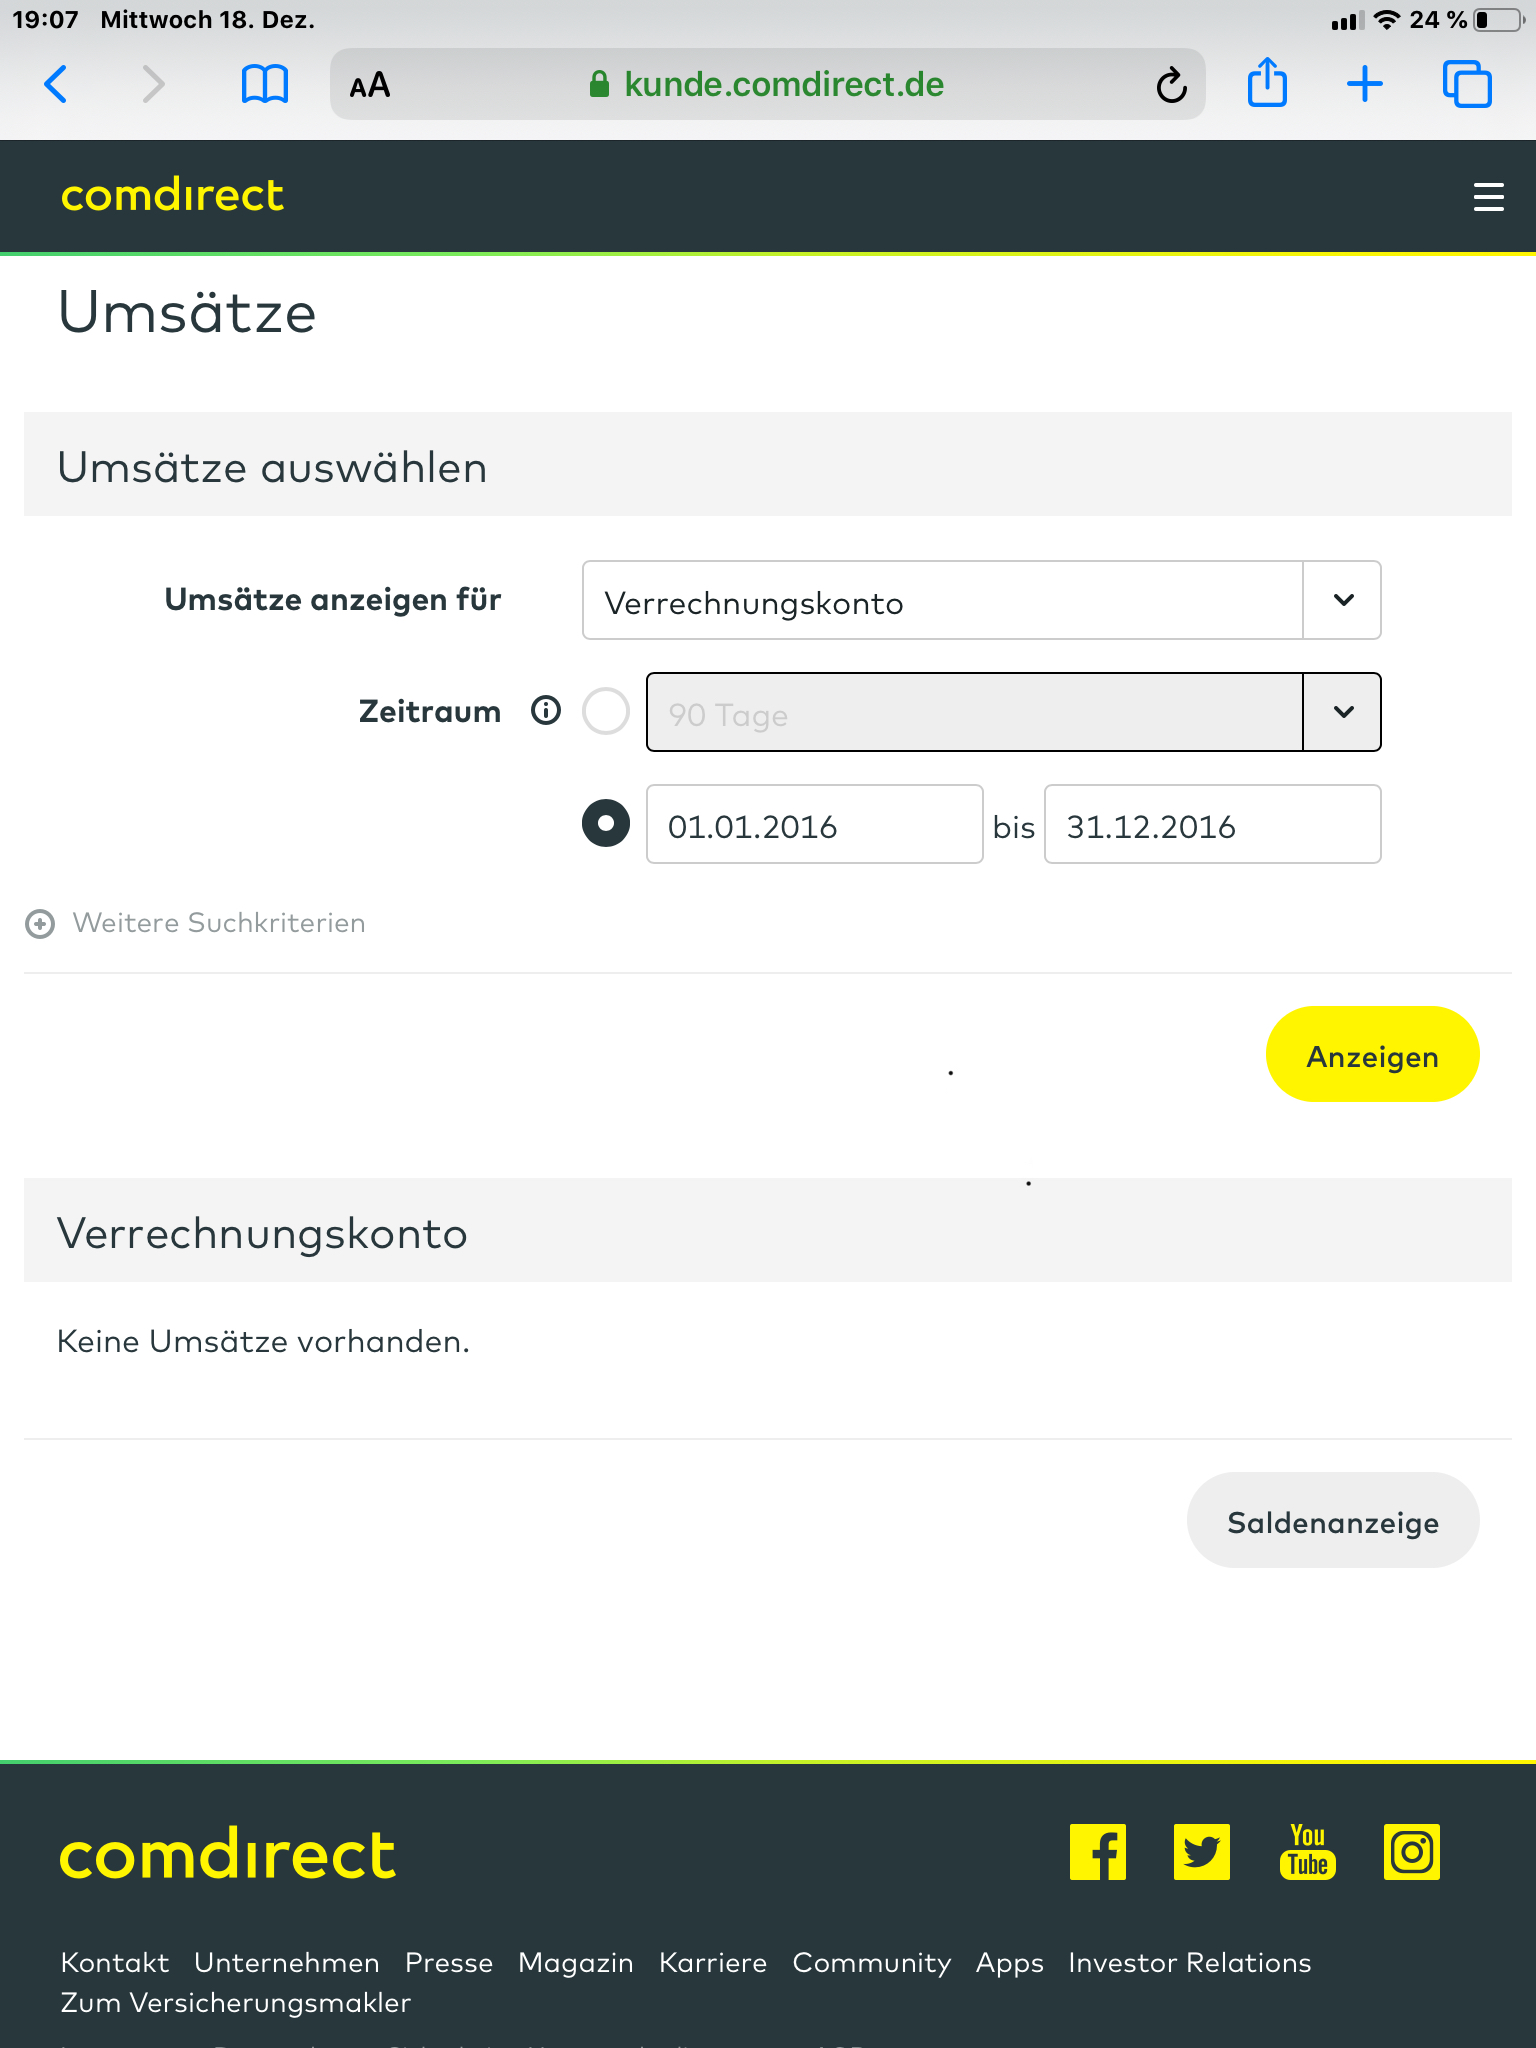Open Safari tabs overview
The width and height of the screenshot is (1536, 2048).
click(x=1467, y=84)
